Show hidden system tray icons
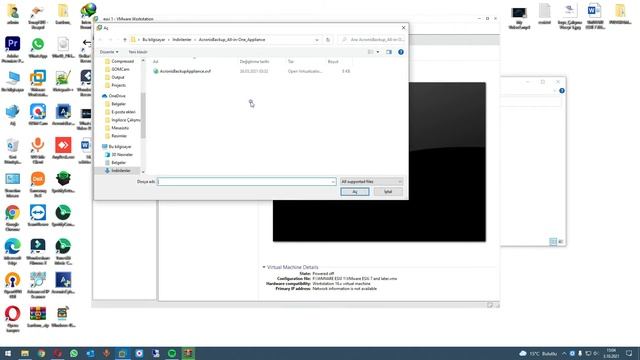640x360 pixels. coord(564,353)
